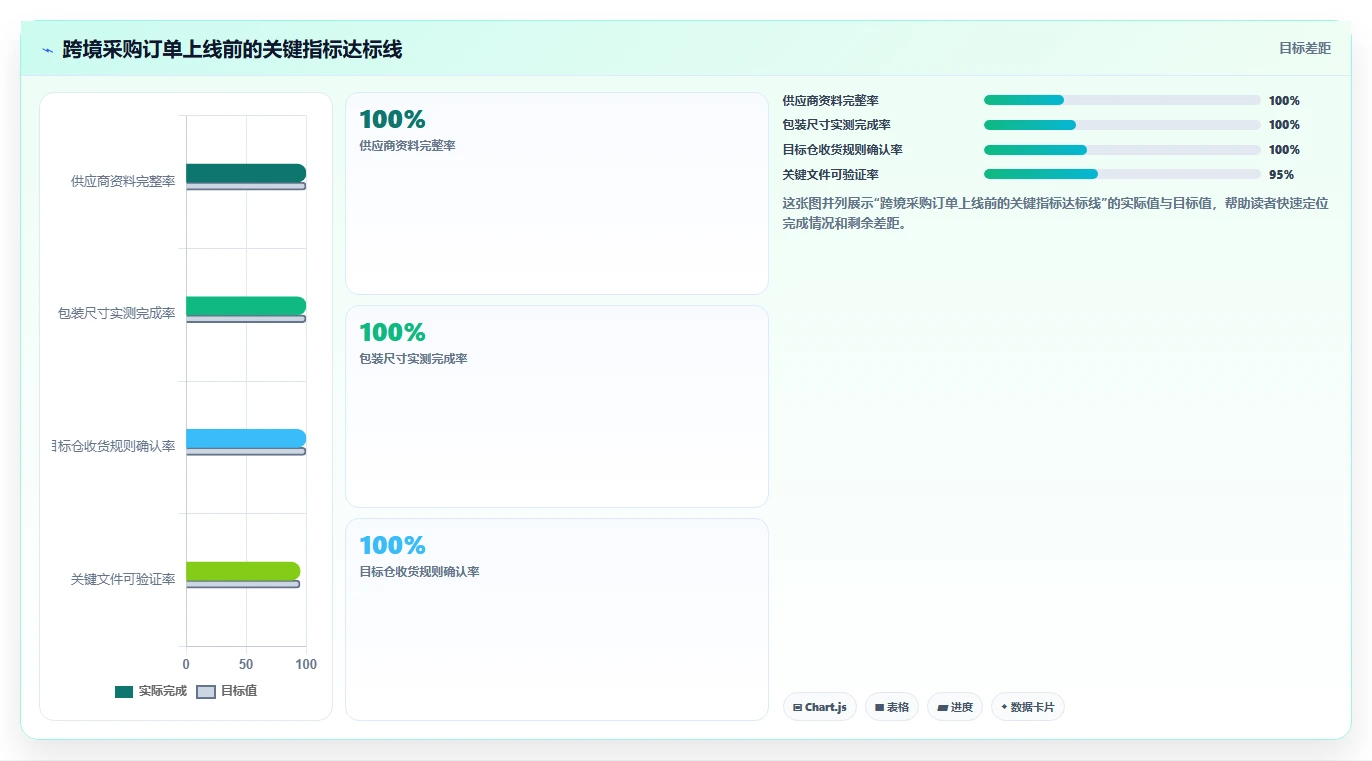Click the 目标仓收货规则确认率 progress bar
The width and height of the screenshot is (1372, 761).
tap(1122, 150)
